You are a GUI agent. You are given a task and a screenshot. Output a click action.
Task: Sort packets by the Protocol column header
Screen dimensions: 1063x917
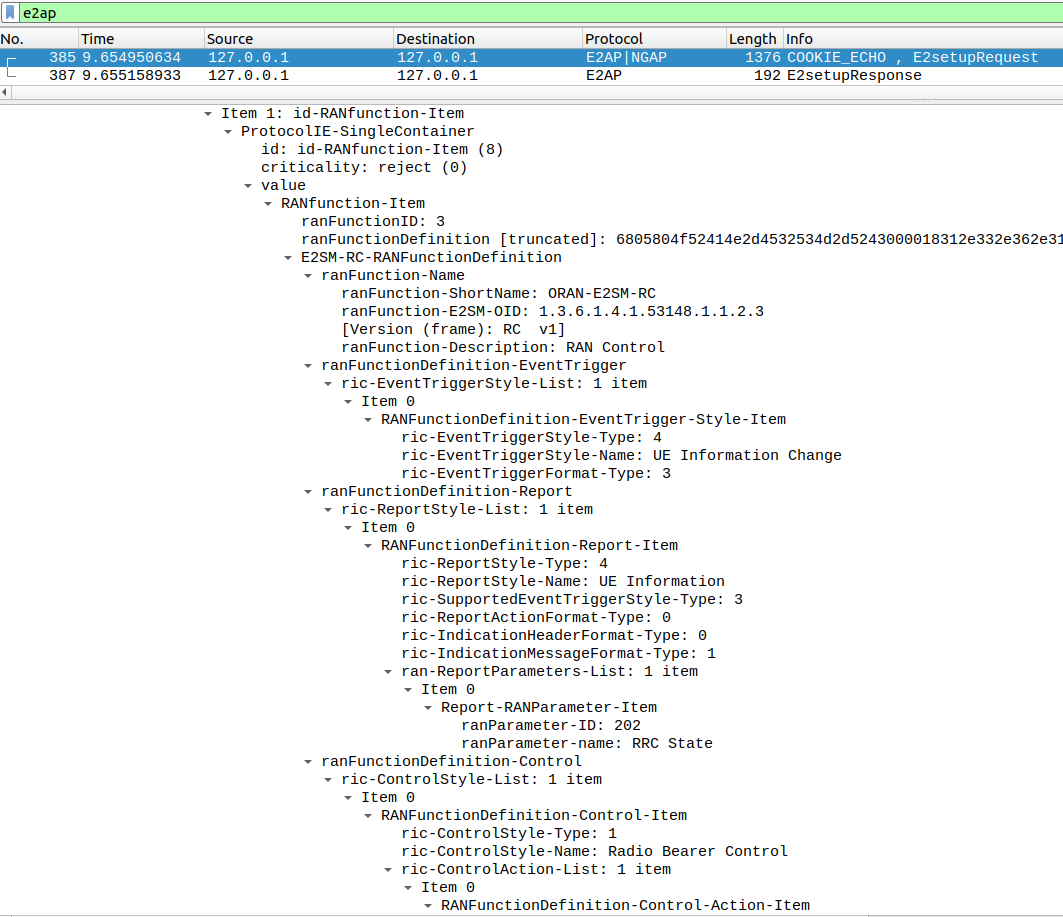652,39
